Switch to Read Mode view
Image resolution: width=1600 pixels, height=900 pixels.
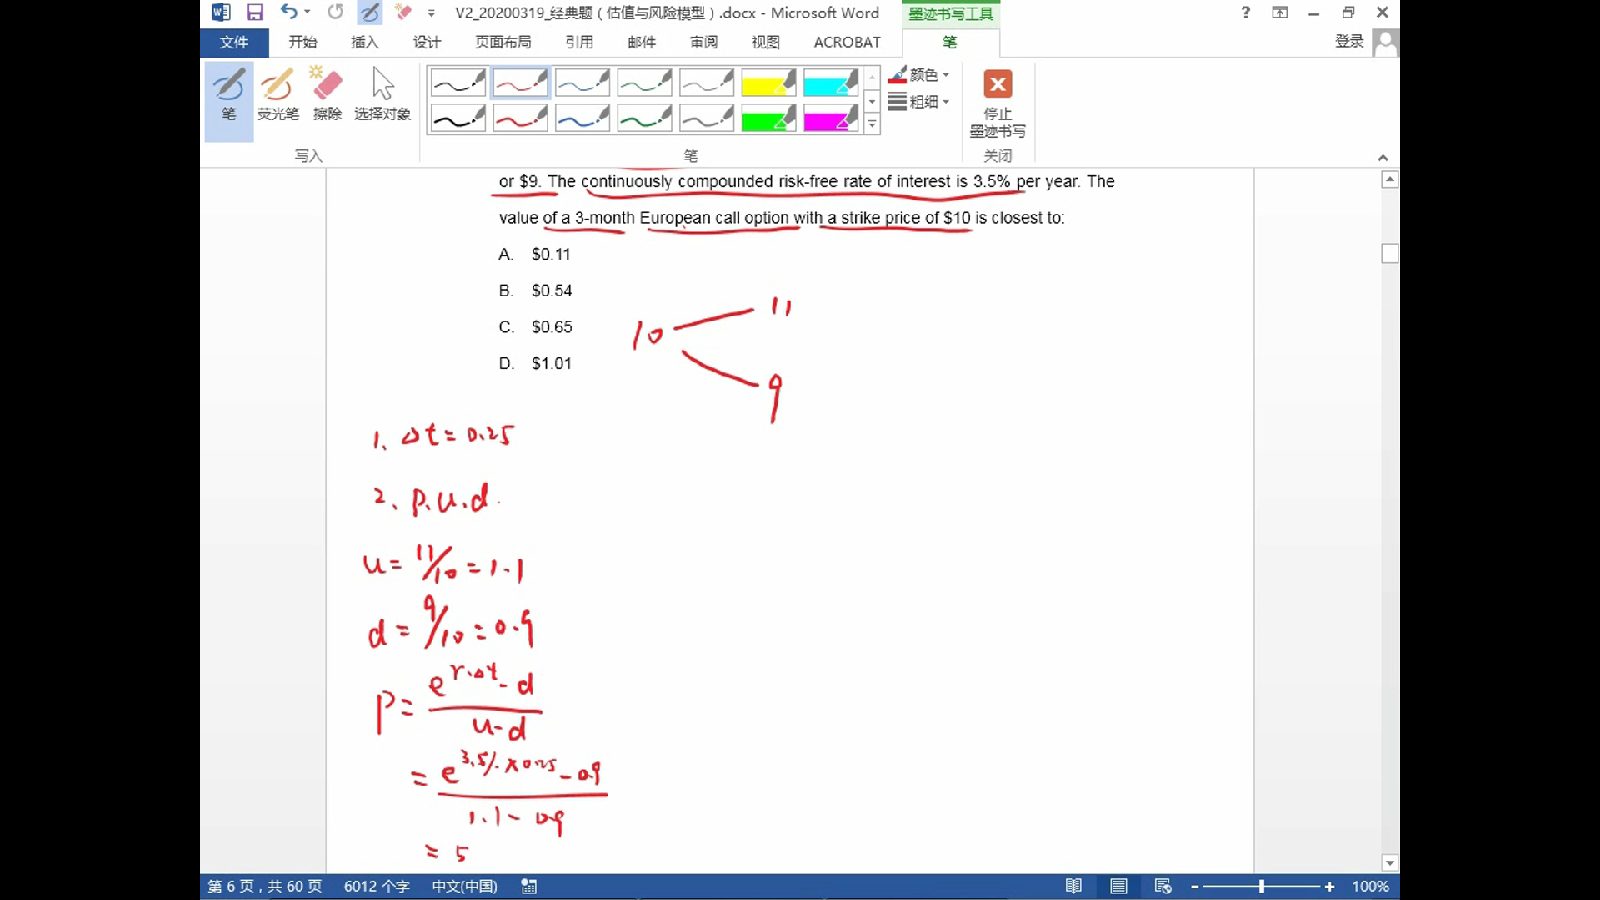point(1074,886)
